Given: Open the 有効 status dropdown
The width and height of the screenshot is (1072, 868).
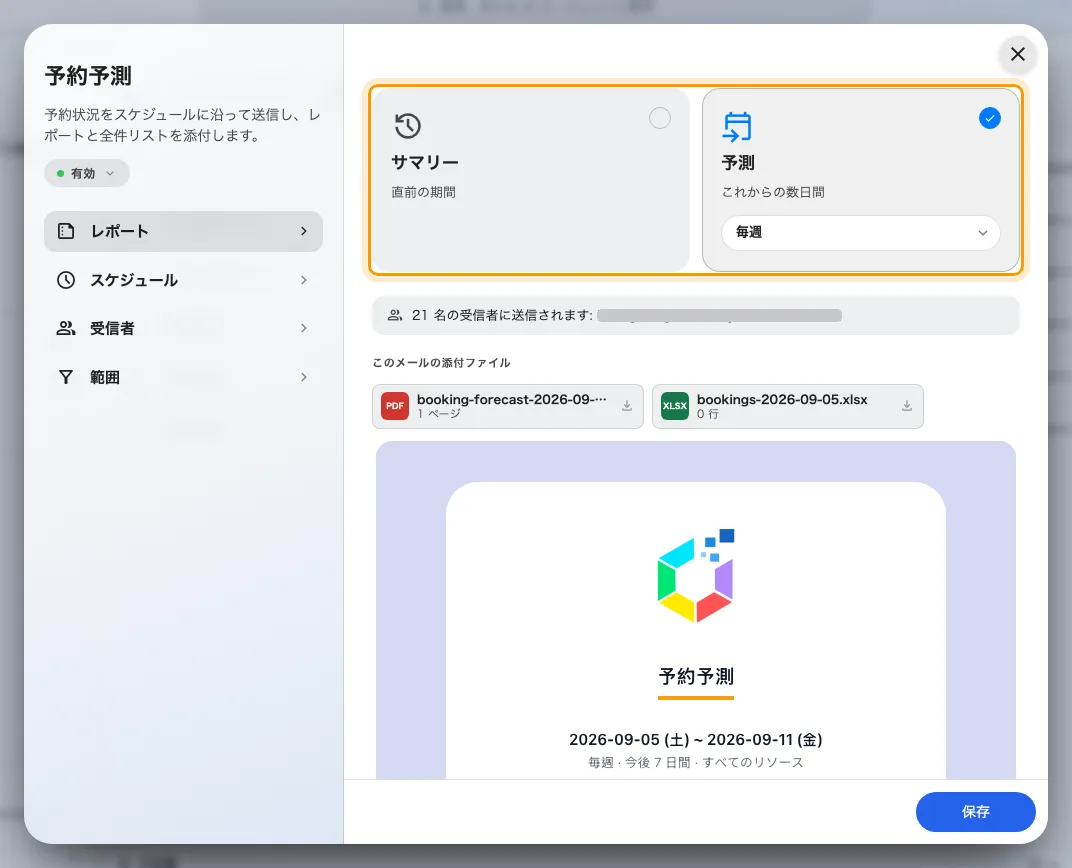Looking at the screenshot, I should tap(87, 174).
